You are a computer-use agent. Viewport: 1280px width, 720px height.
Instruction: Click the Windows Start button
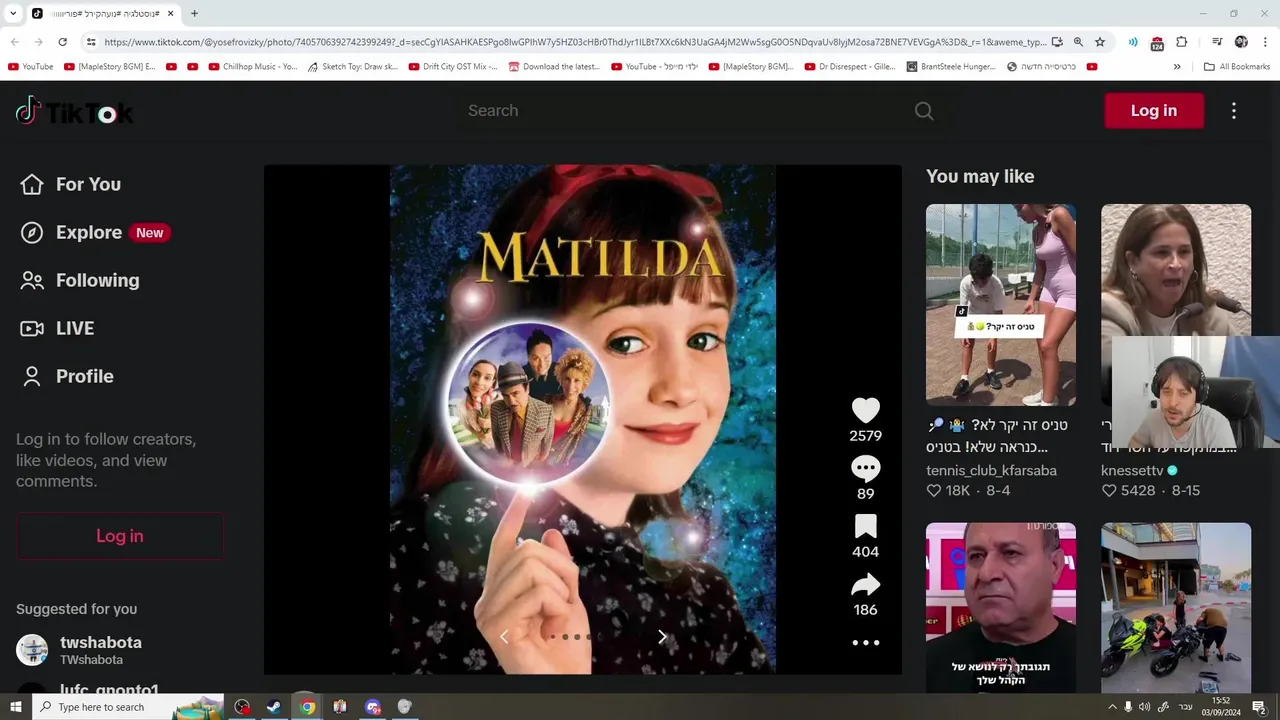coord(15,707)
